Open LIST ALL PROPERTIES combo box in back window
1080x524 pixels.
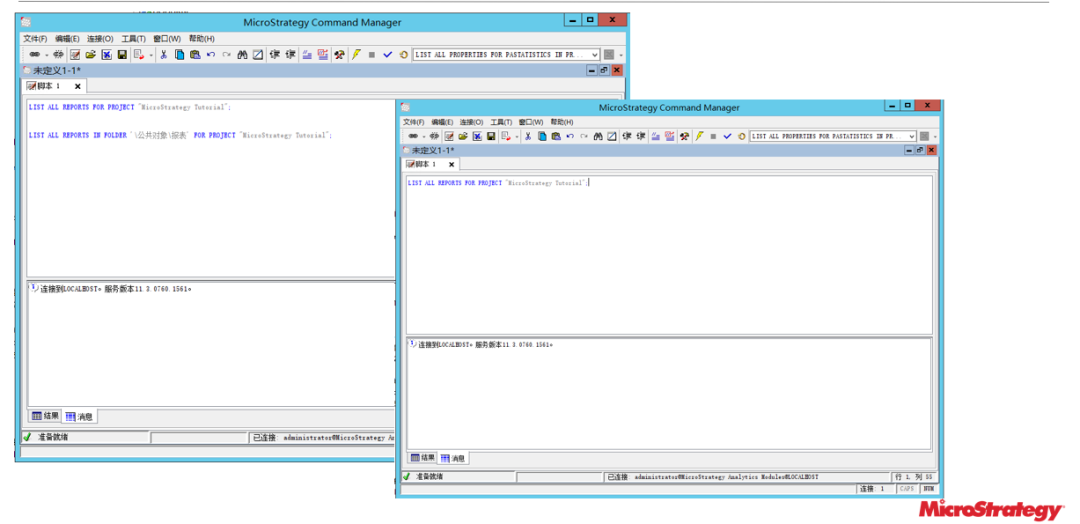click(x=506, y=54)
